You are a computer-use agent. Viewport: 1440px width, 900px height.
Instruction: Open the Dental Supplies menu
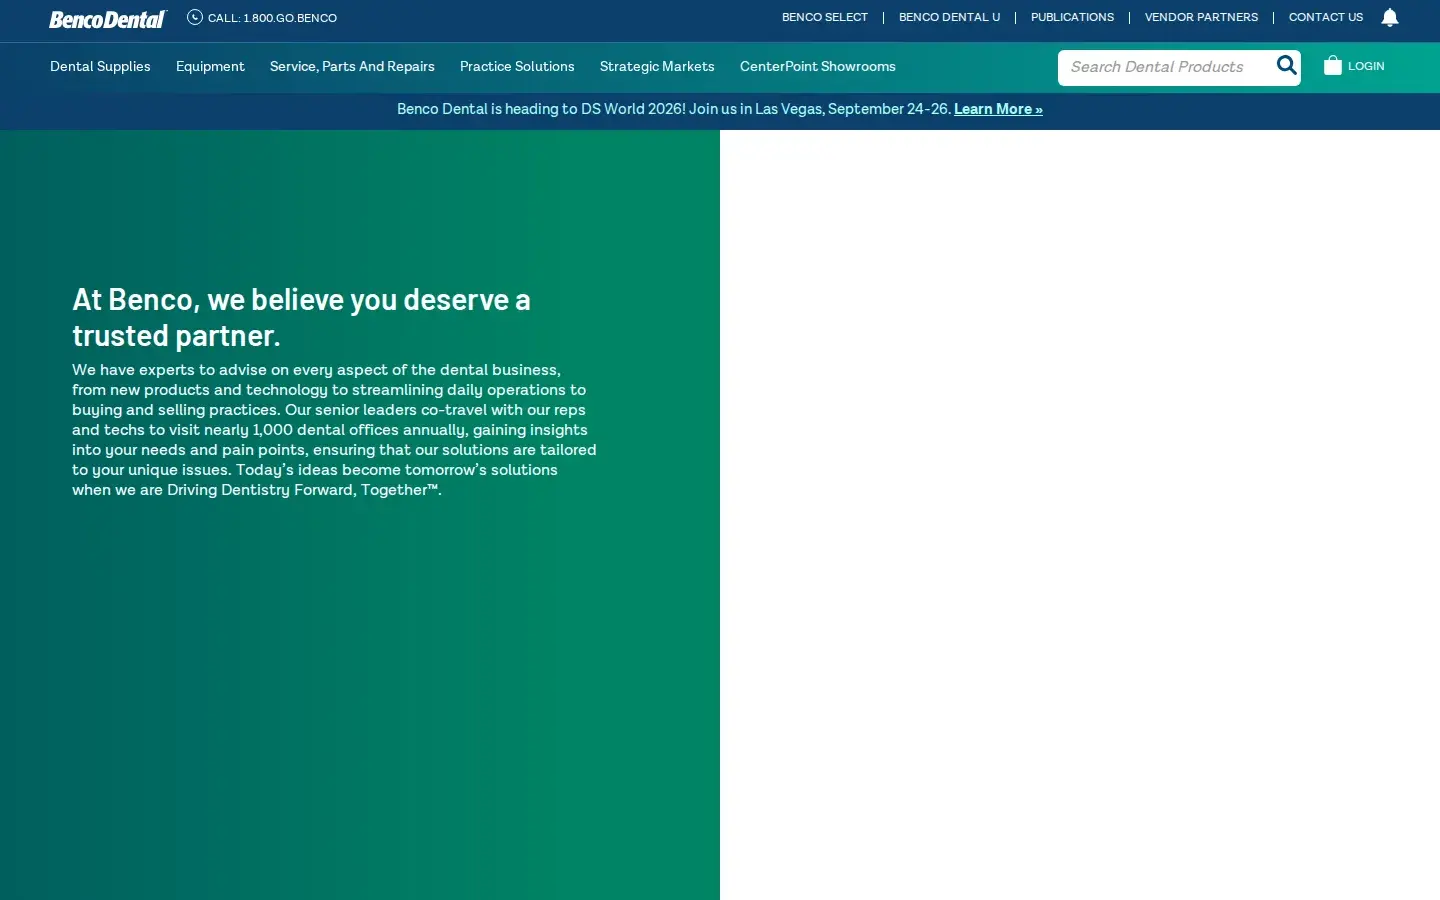pos(100,66)
